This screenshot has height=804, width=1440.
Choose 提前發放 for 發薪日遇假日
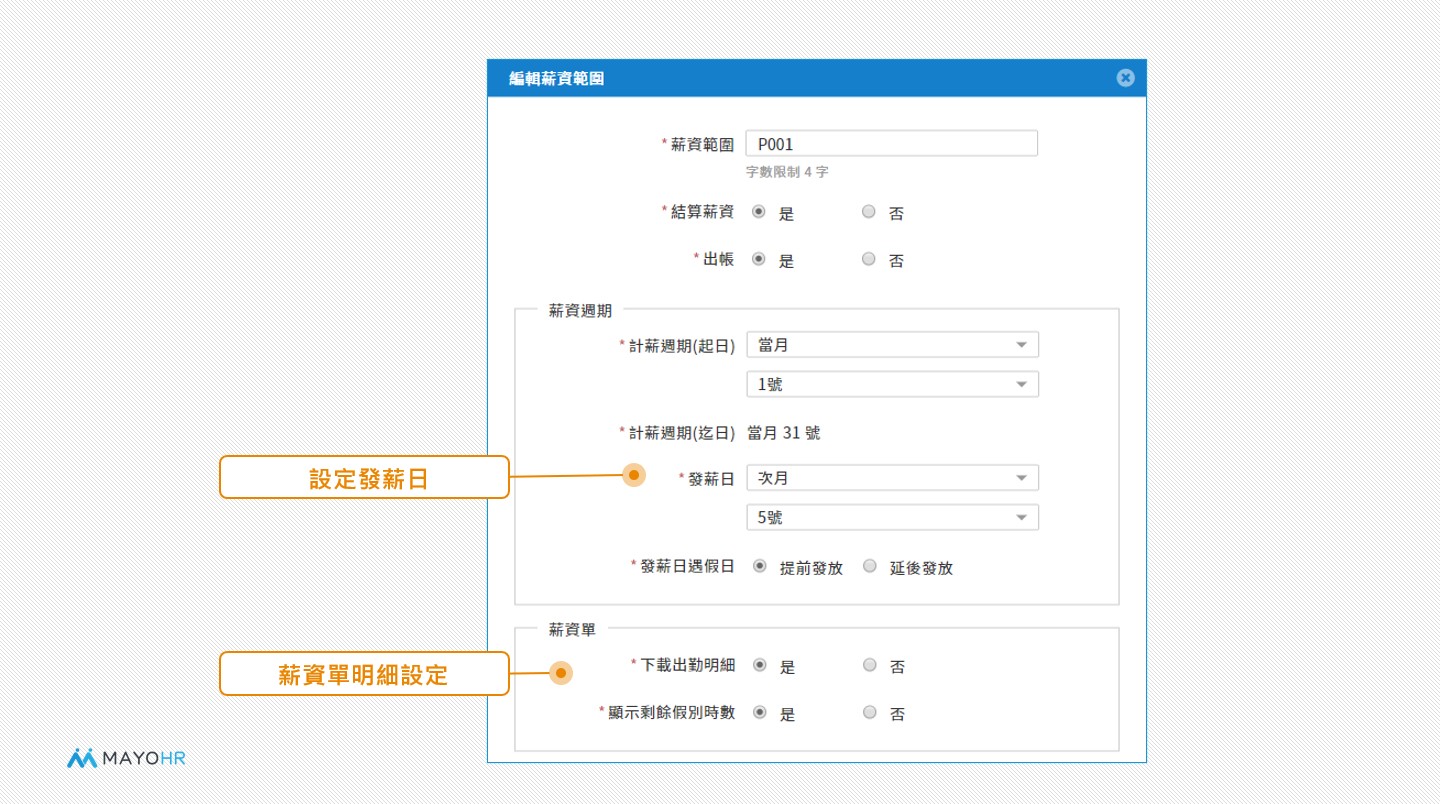point(759,566)
